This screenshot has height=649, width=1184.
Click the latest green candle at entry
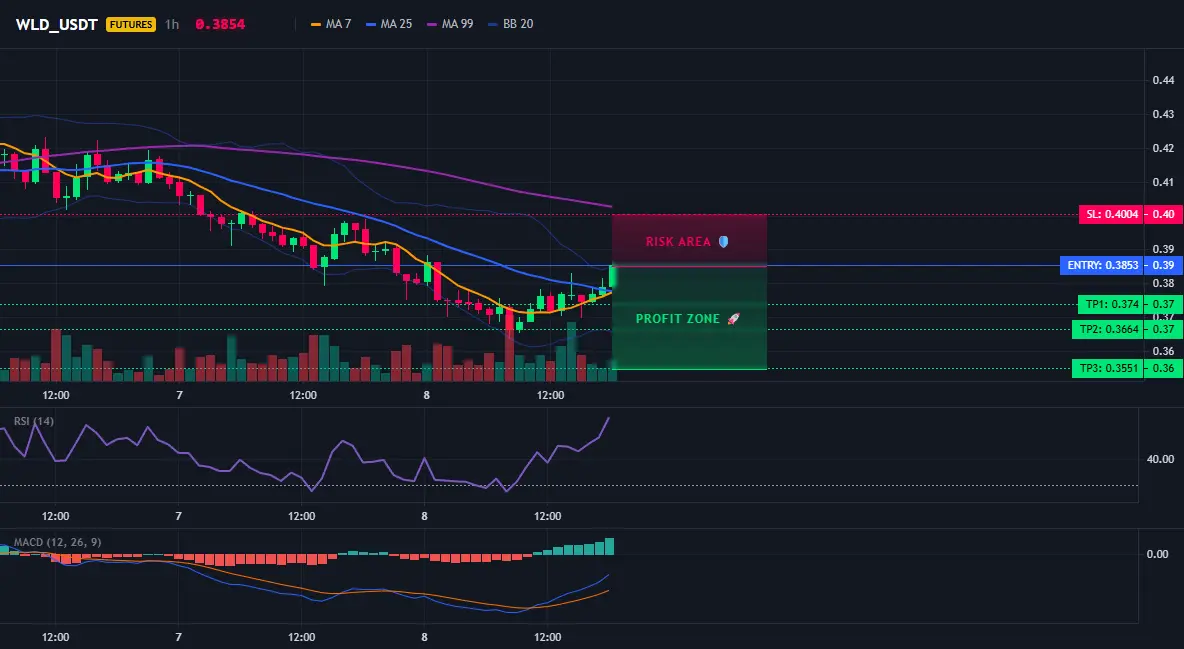tap(612, 277)
